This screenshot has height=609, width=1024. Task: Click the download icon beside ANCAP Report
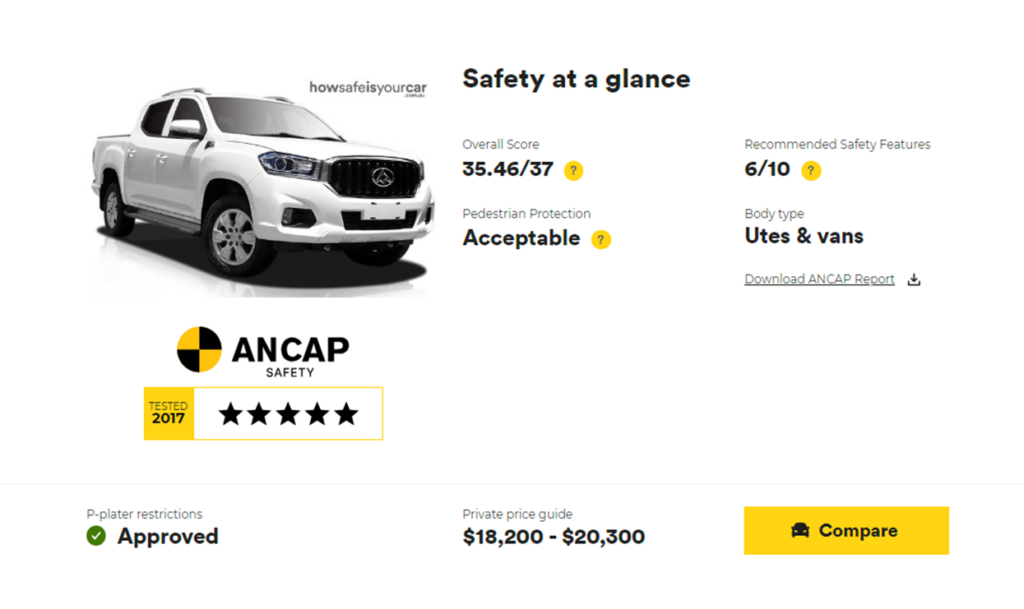coord(913,280)
